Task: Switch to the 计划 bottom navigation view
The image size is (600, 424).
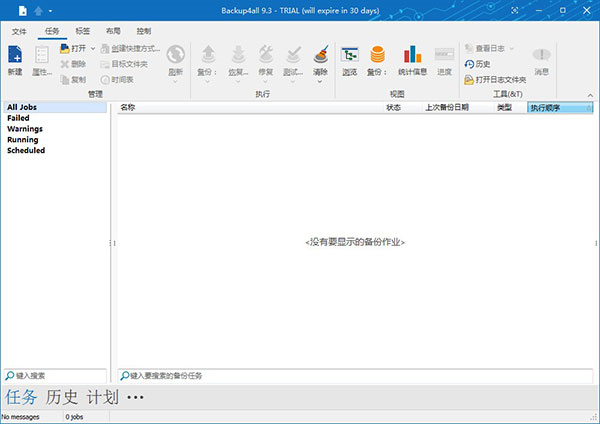Action: [103, 397]
